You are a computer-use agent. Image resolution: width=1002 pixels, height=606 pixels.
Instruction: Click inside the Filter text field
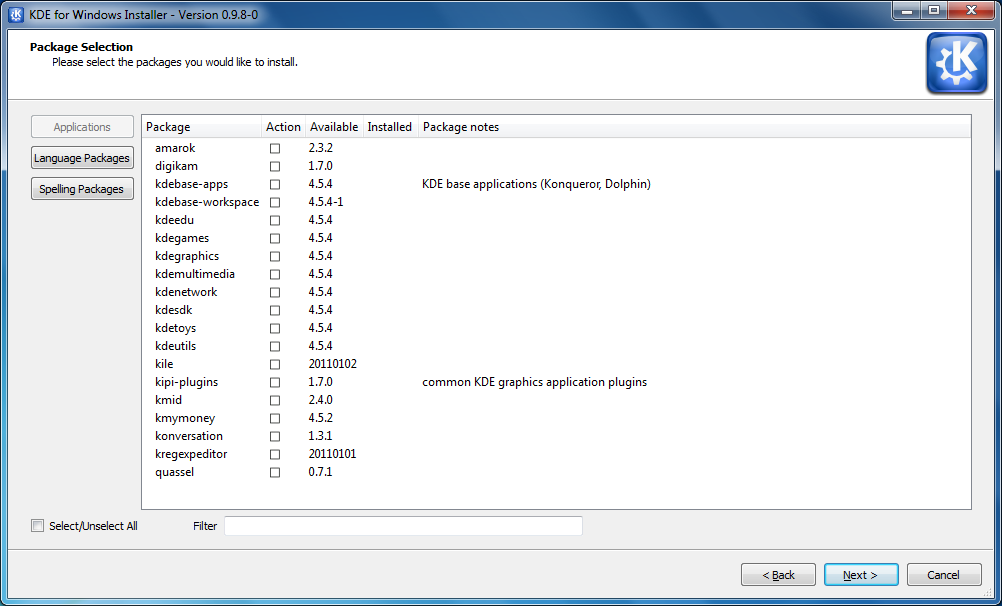click(x=403, y=525)
